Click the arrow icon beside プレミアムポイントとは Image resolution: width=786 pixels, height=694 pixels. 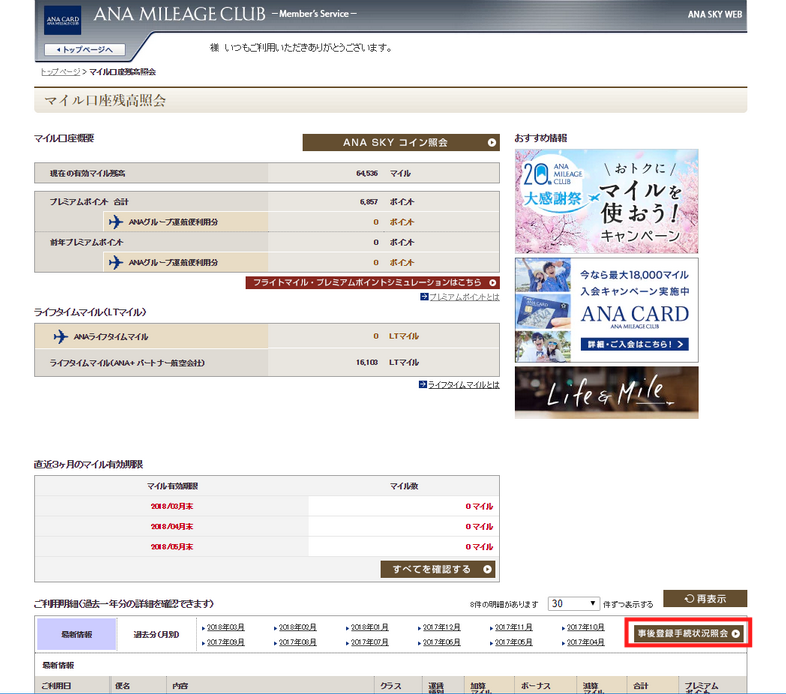[x=424, y=297]
